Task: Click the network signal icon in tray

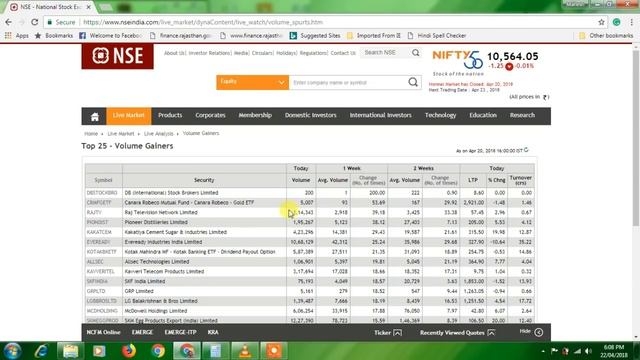Action: coord(577,351)
